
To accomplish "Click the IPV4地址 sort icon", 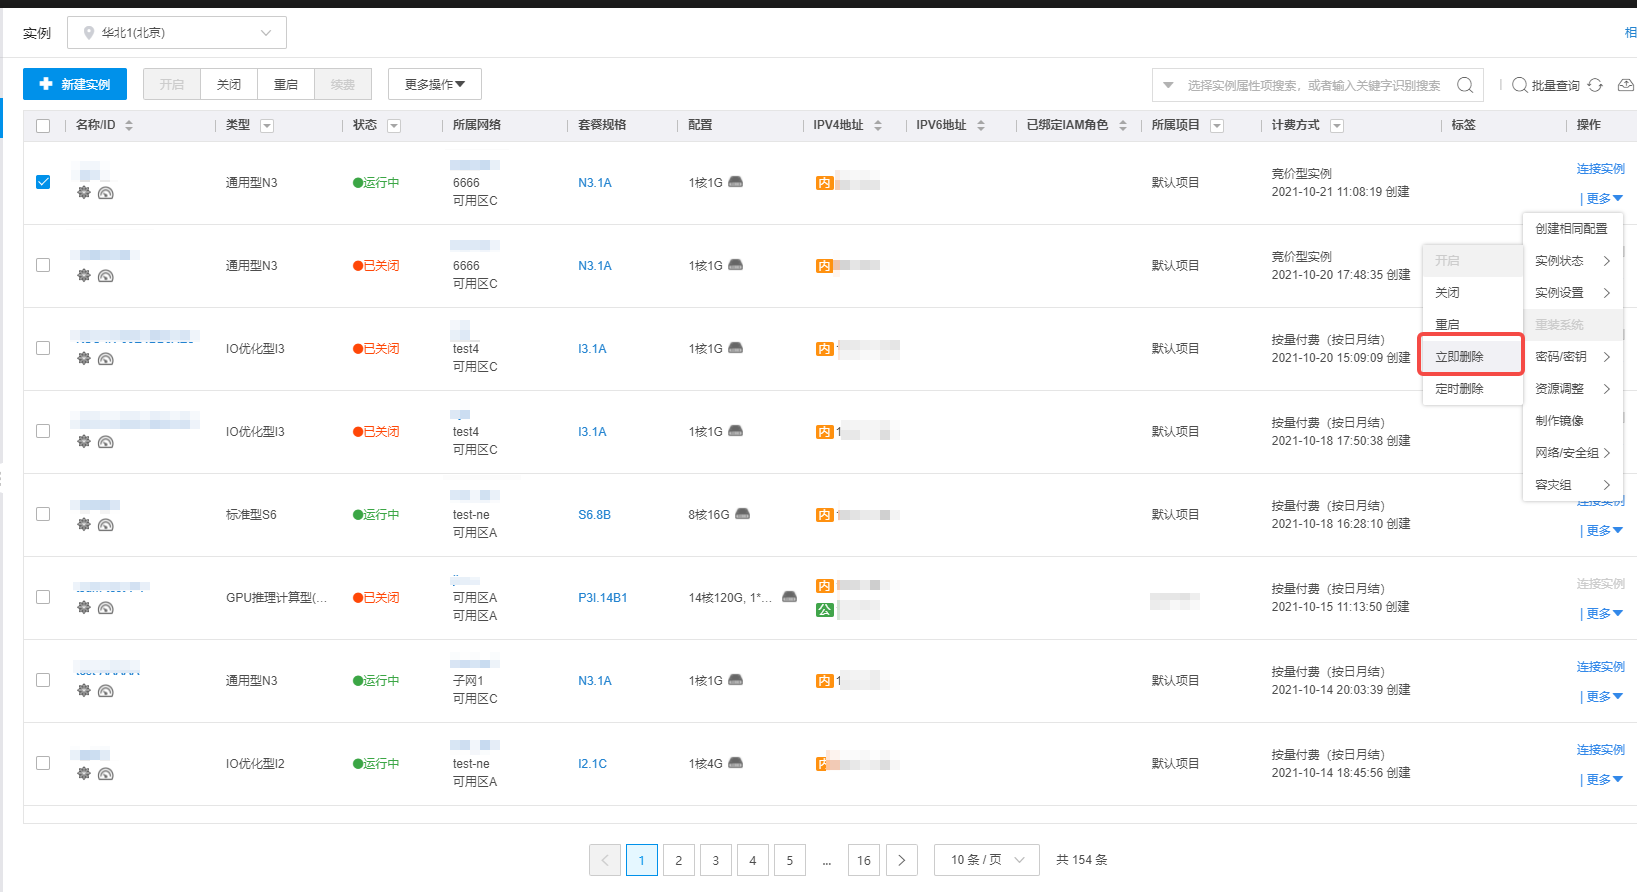I will click(878, 125).
